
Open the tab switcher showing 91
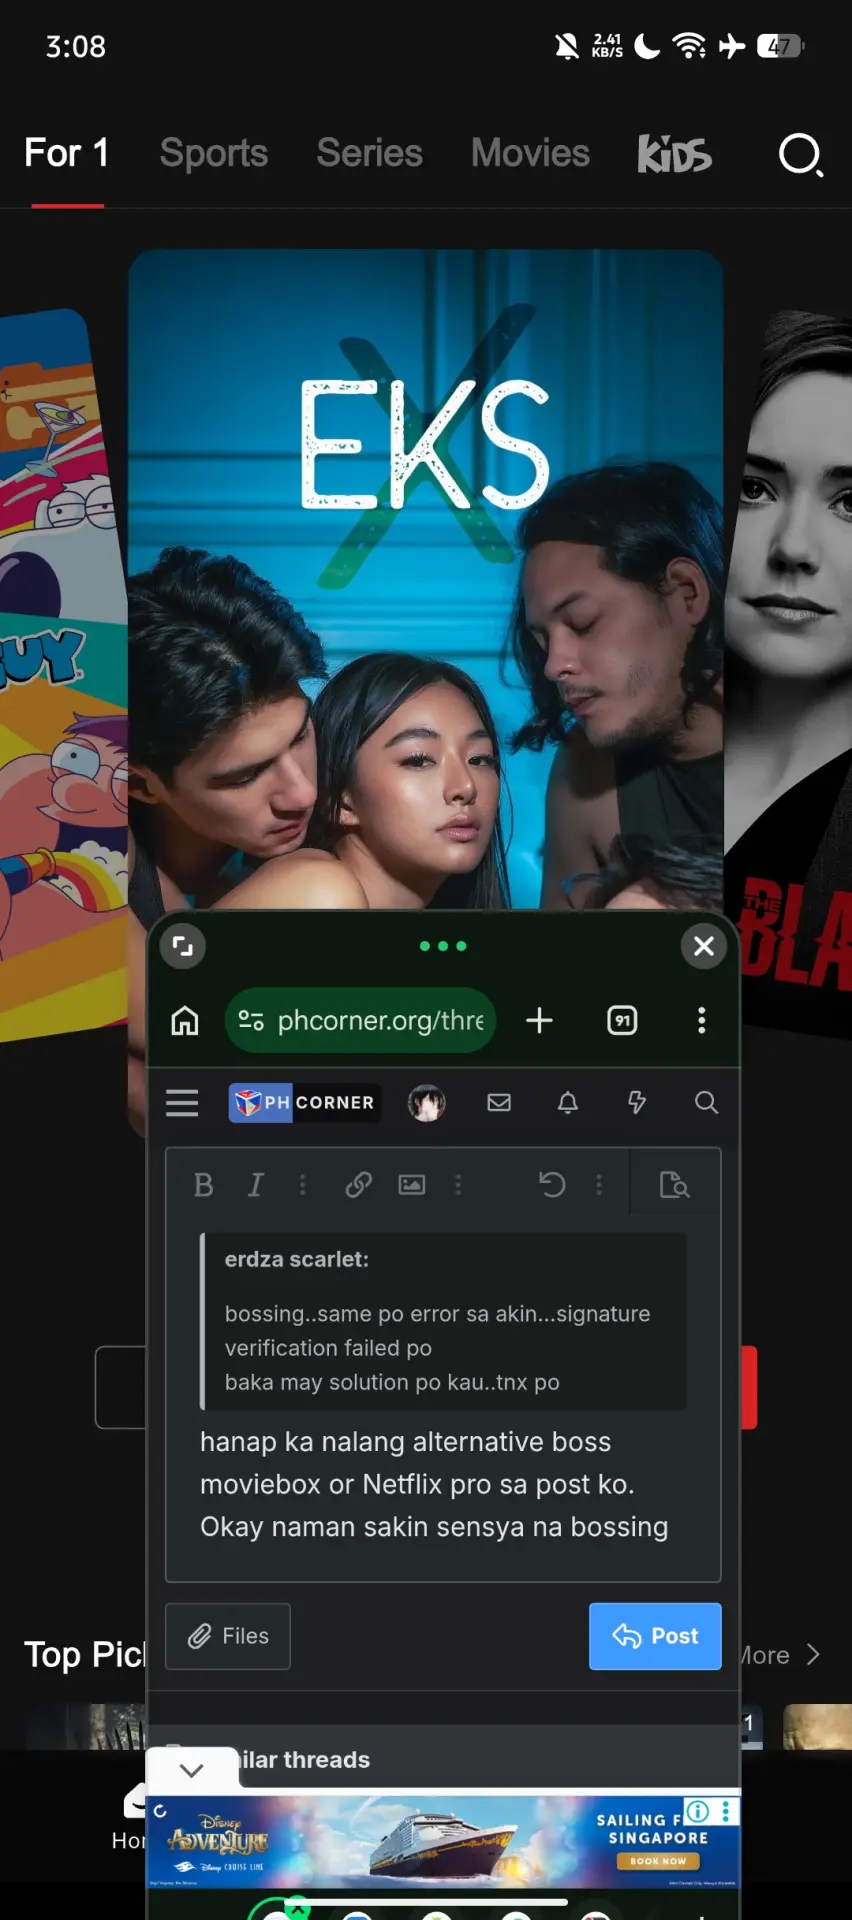(622, 1021)
